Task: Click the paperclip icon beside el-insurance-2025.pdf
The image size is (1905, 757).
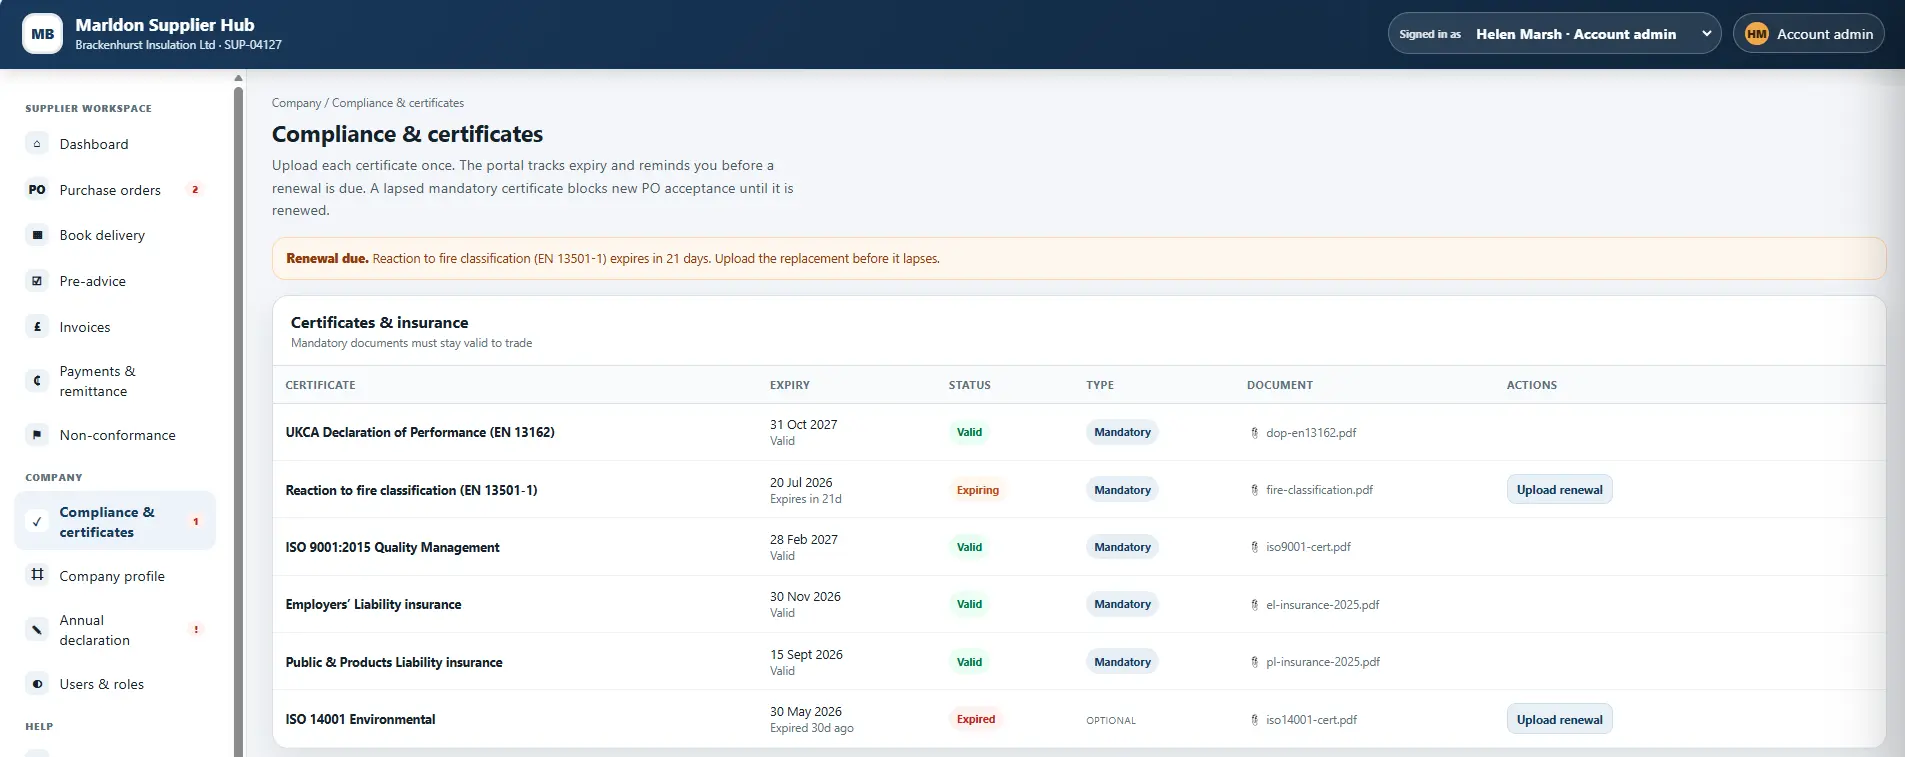Action: coord(1254,605)
